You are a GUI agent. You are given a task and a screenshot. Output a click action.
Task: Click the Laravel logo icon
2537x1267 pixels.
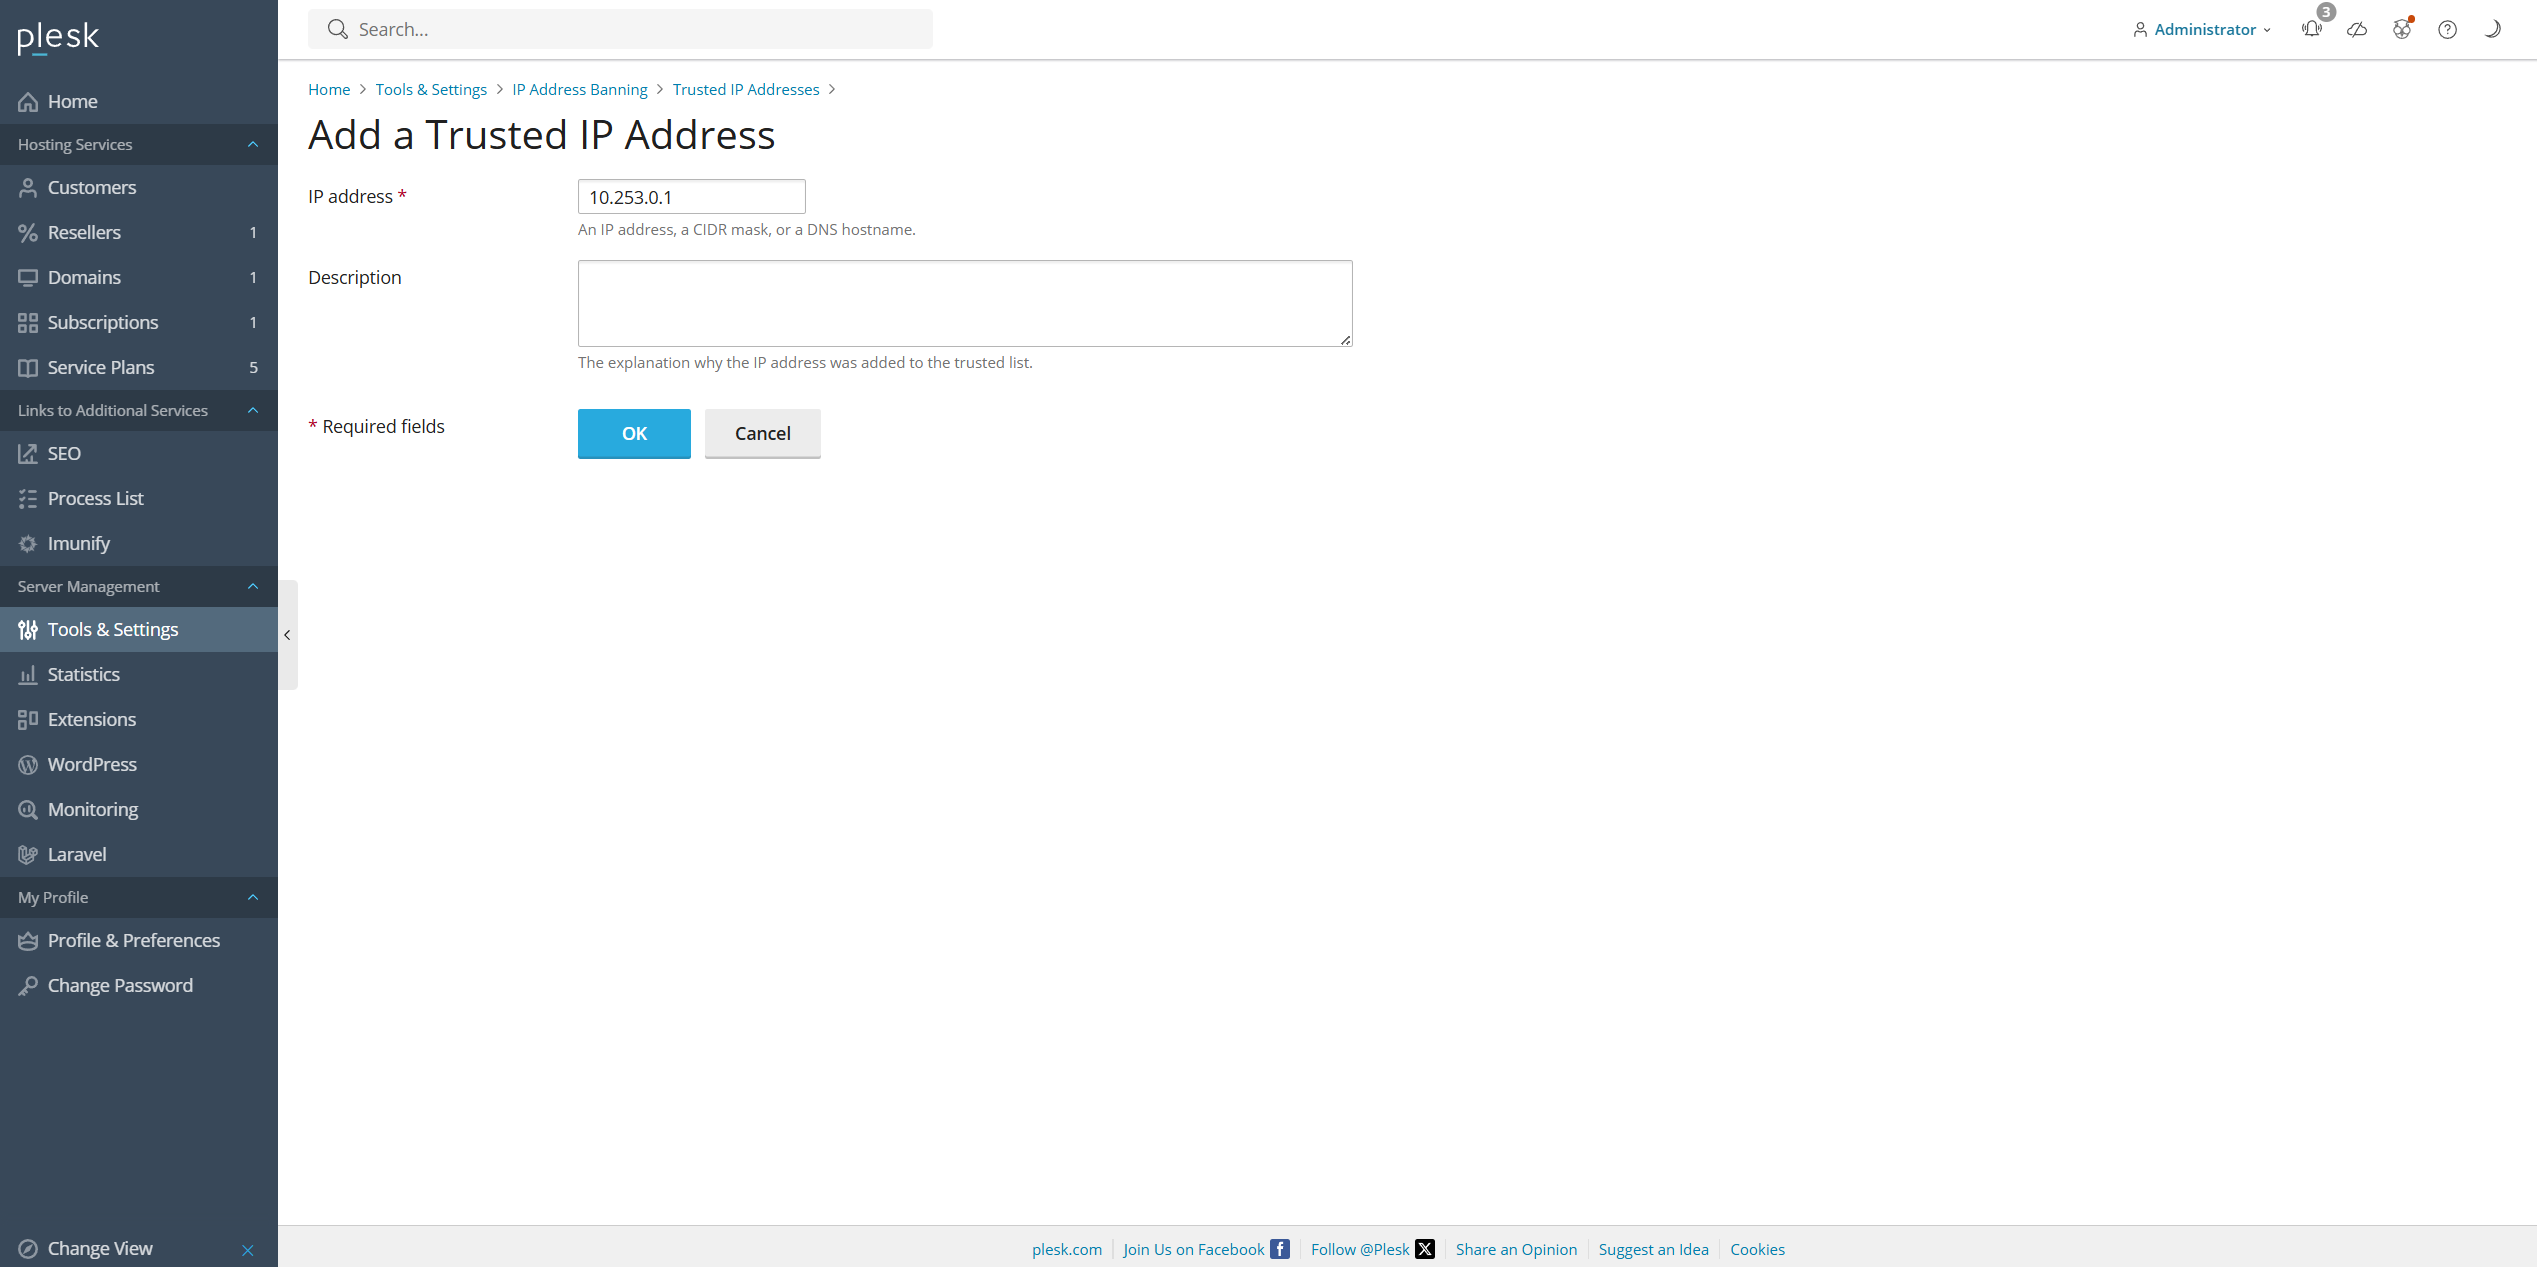point(28,855)
